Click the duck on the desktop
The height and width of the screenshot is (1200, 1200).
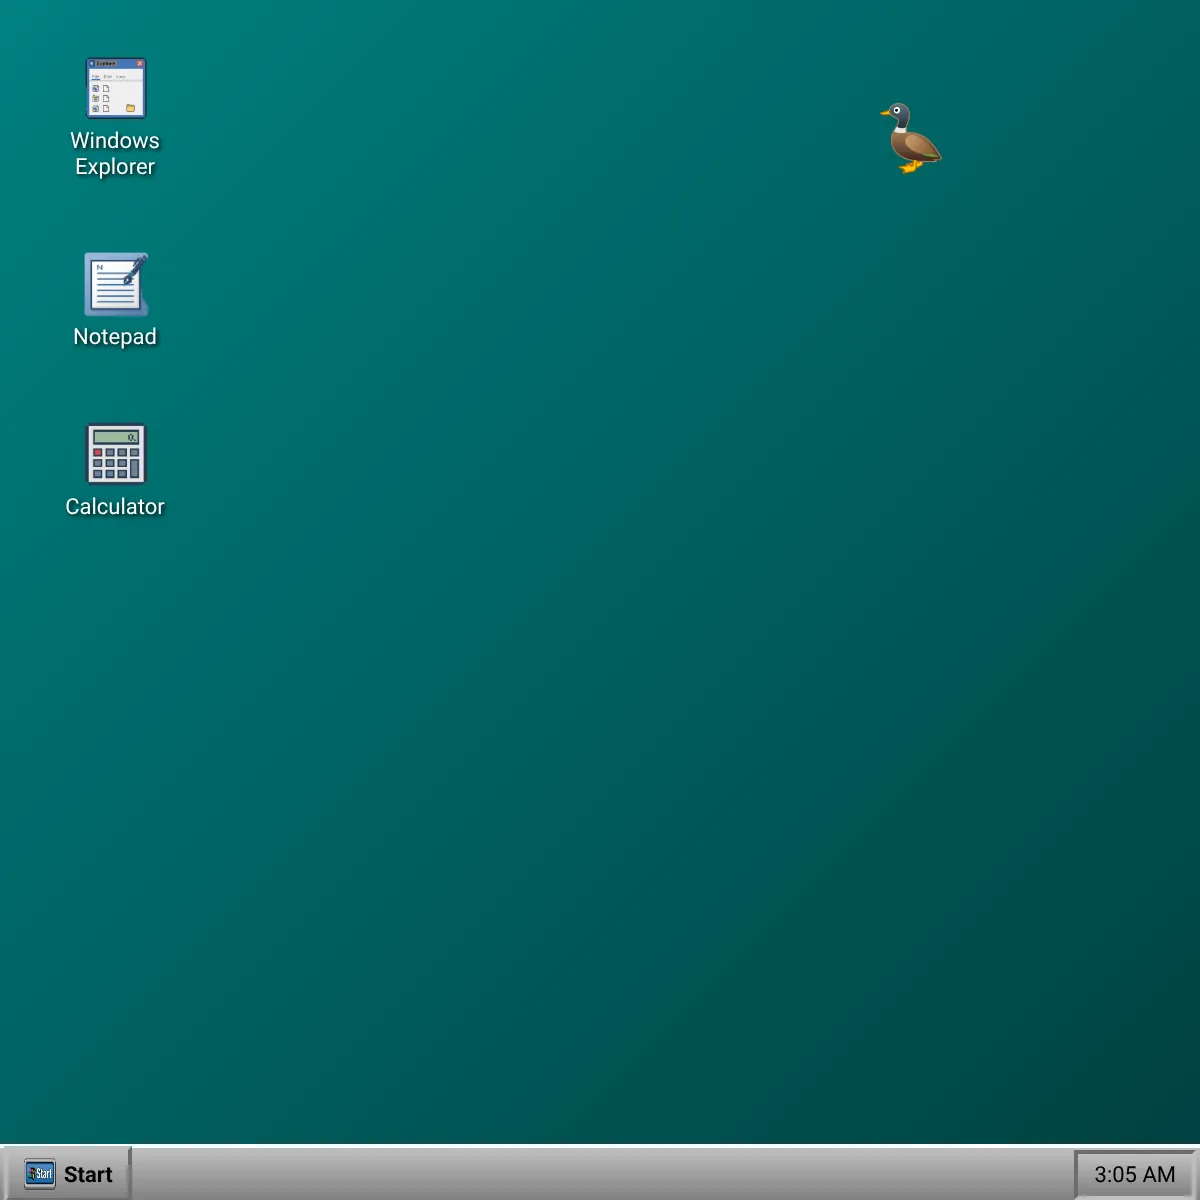911,138
